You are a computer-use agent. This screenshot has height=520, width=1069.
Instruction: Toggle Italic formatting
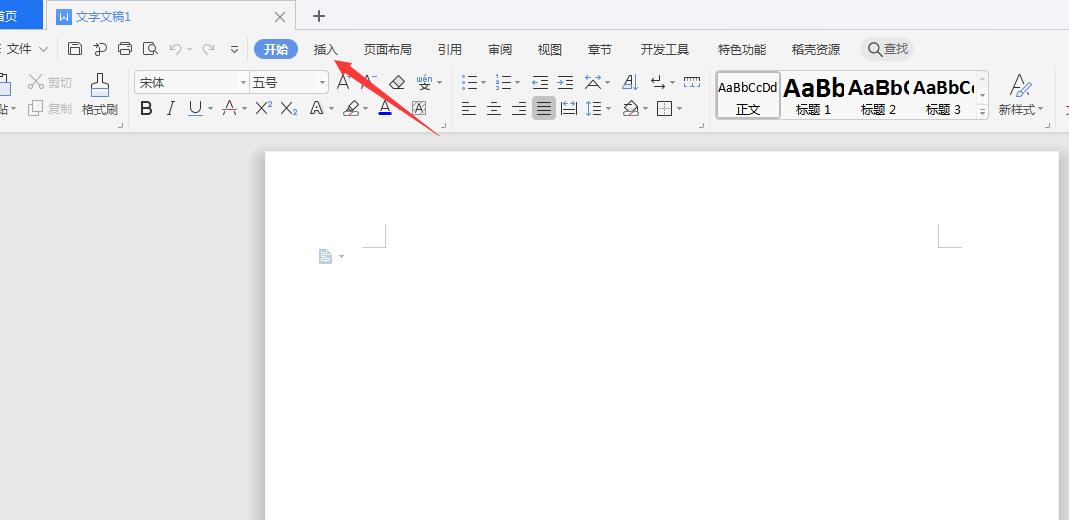click(170, 108)
